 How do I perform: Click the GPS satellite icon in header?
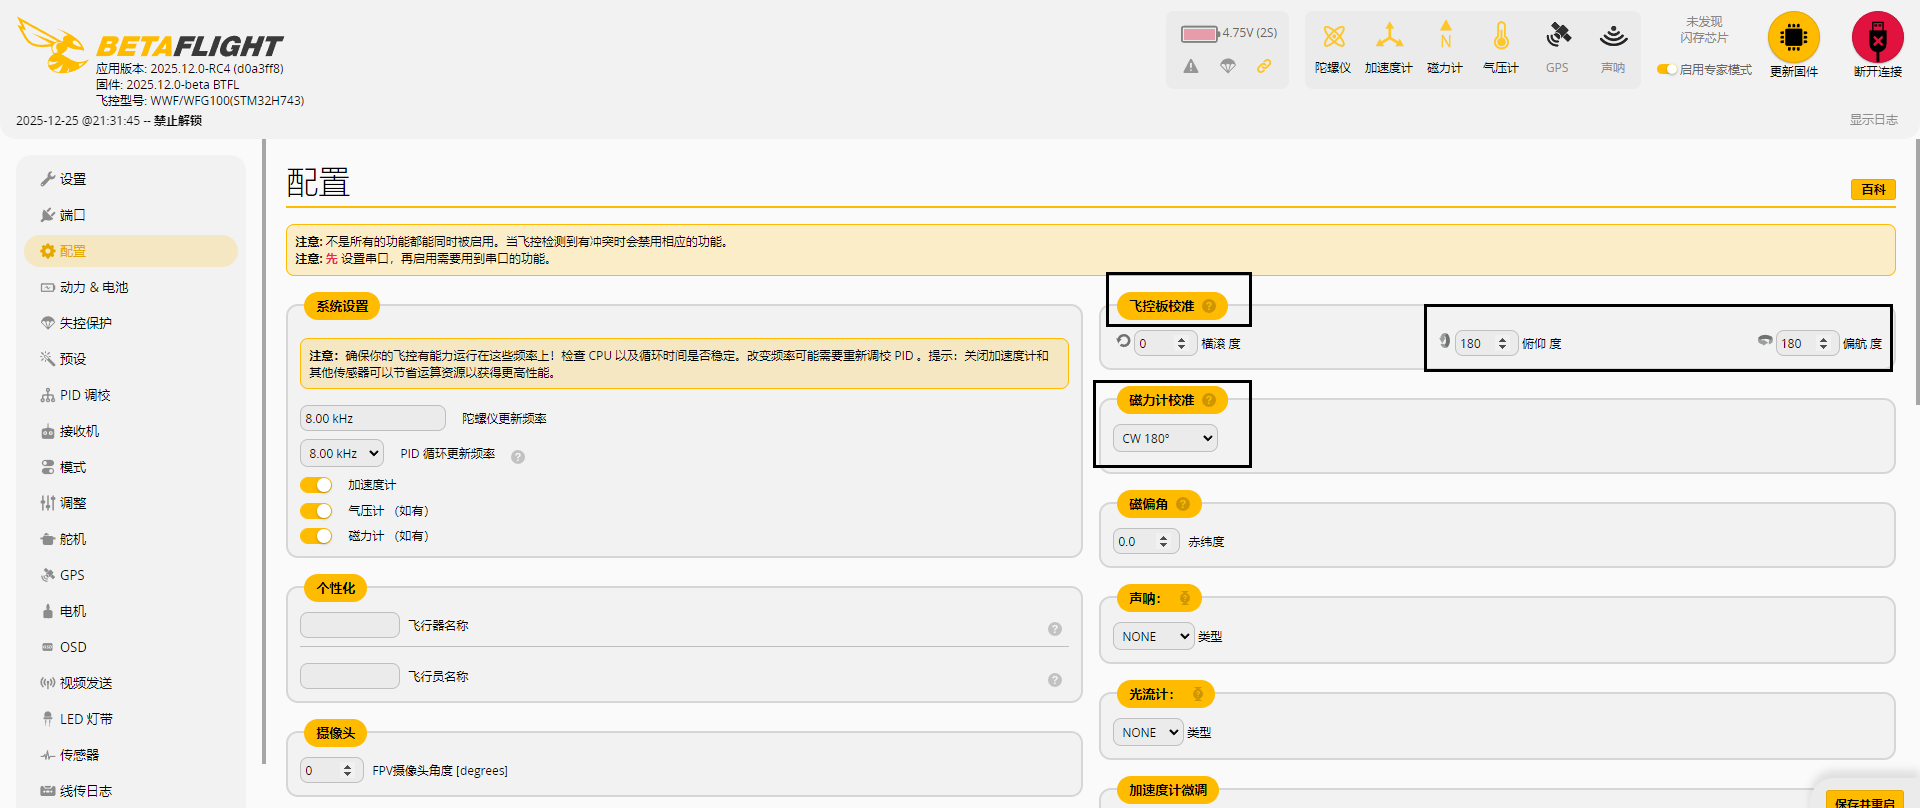(1557, 38)
